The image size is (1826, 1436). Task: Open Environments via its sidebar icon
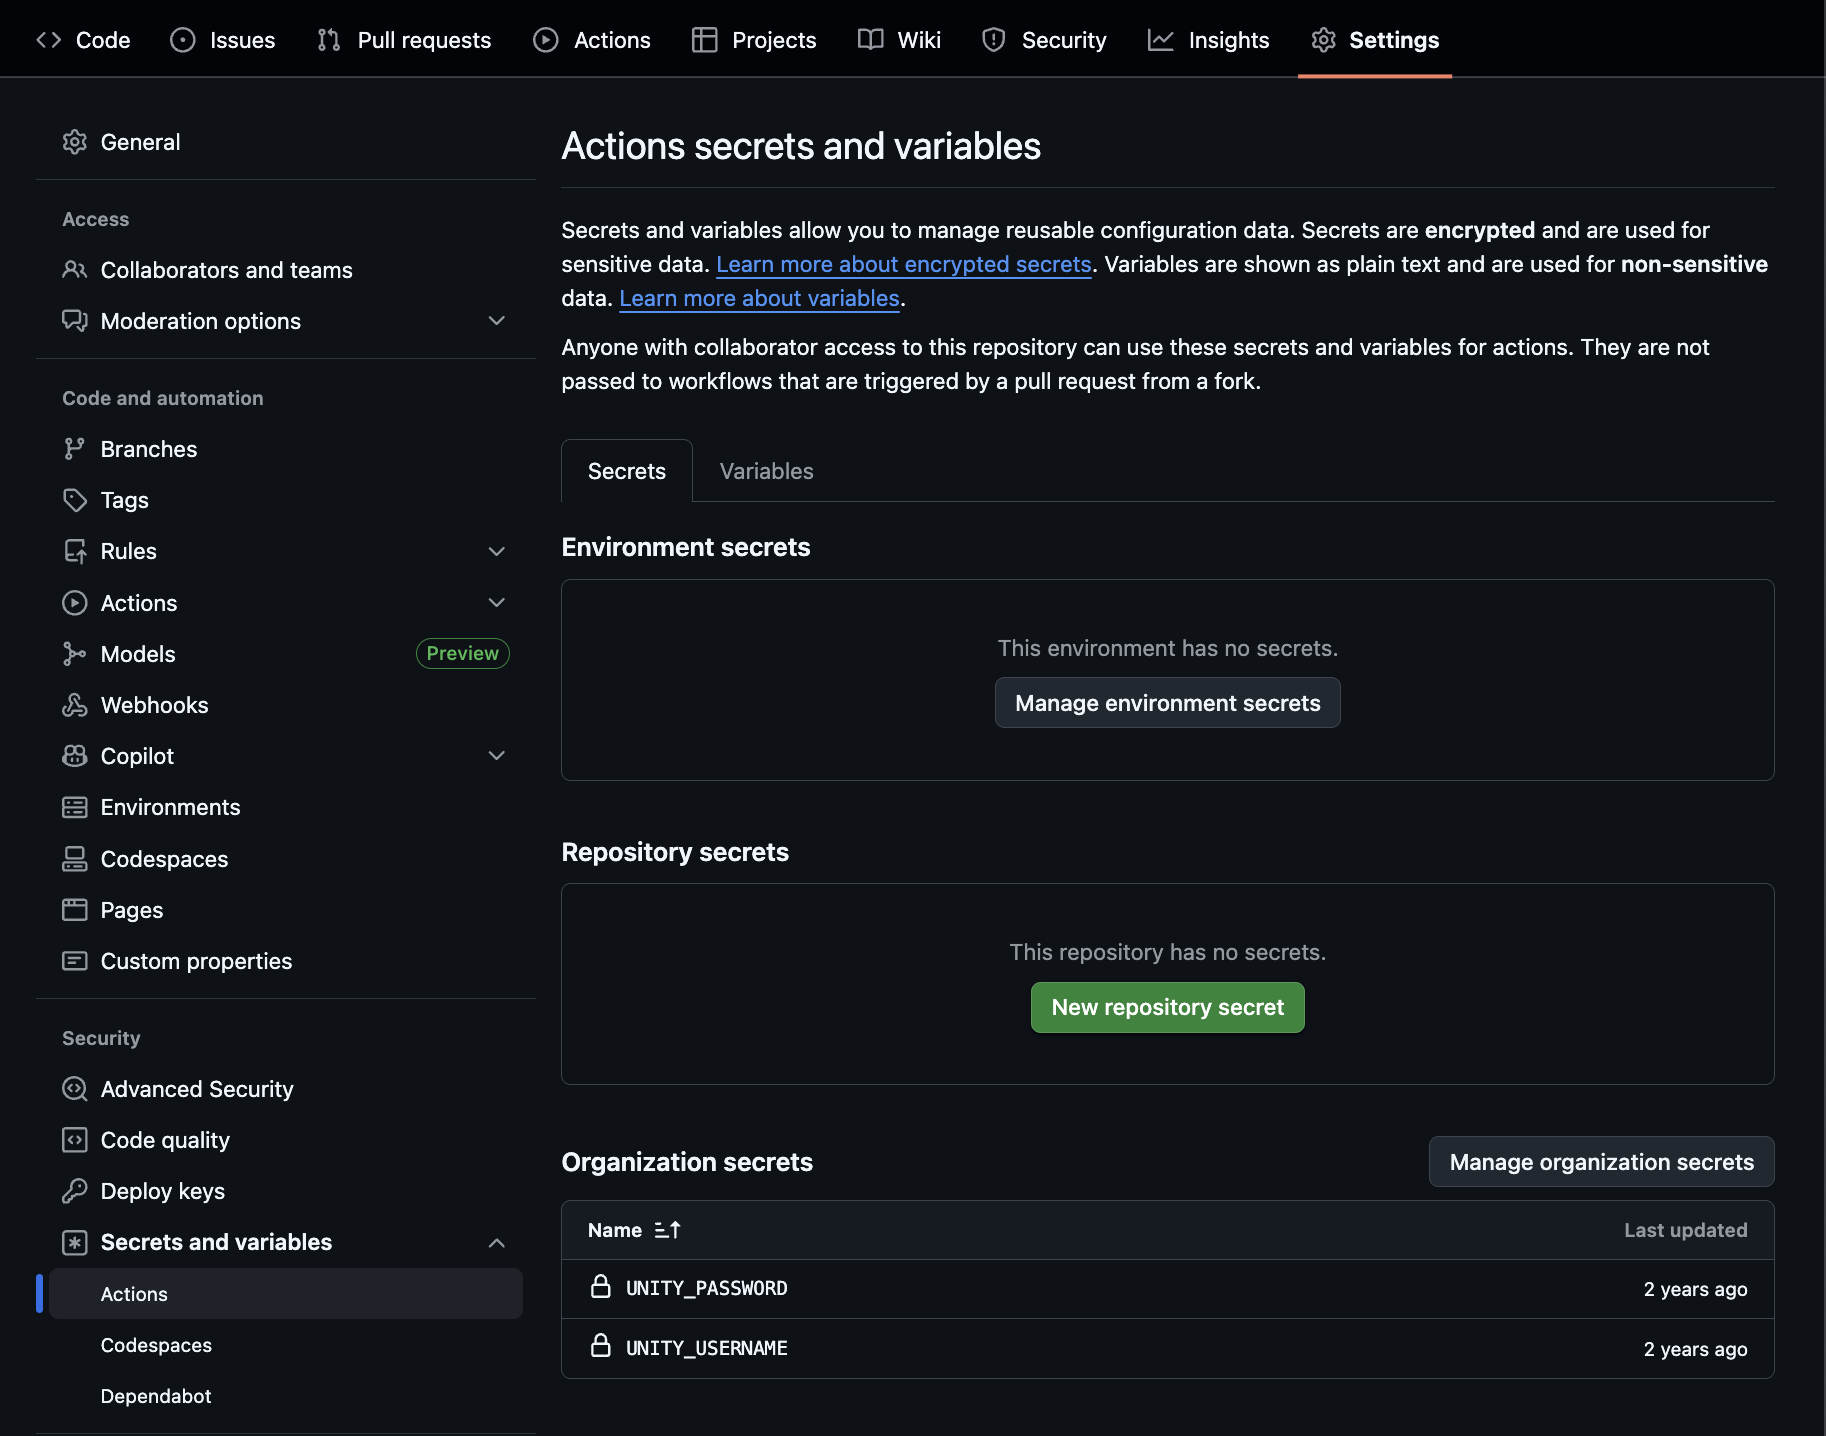pyautogui.click(x=75, y=806)
